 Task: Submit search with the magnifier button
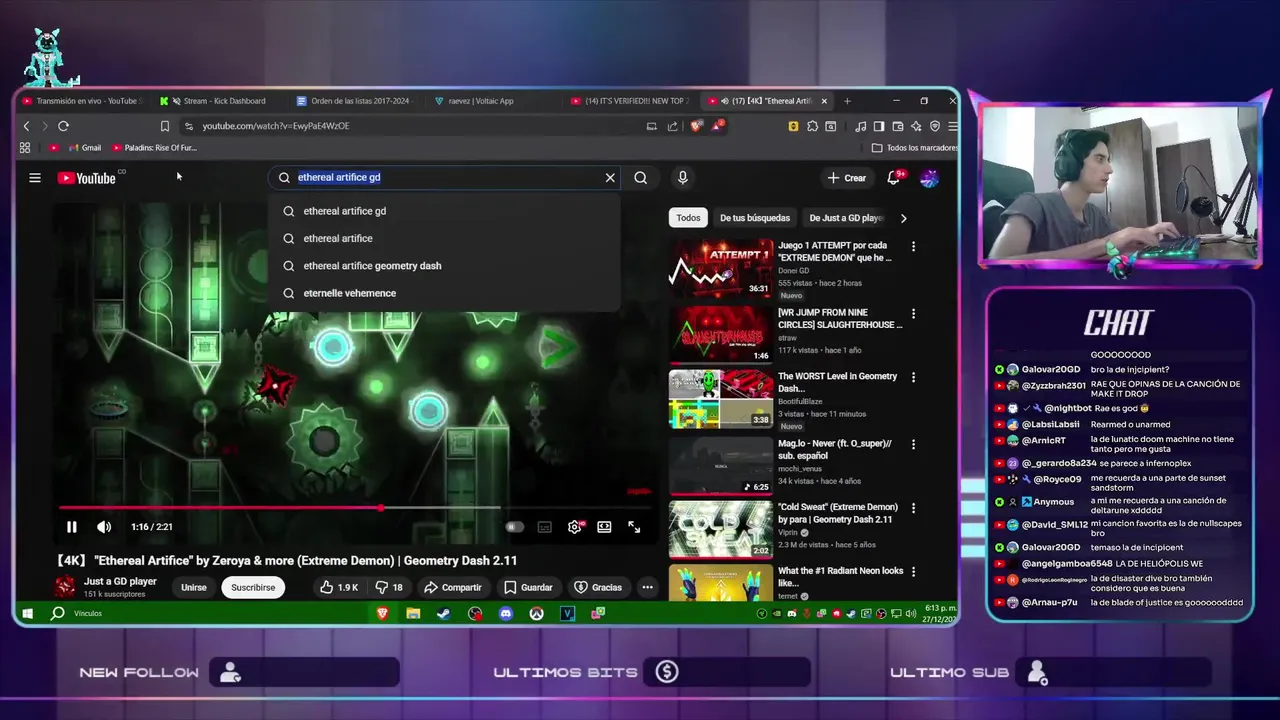pos(640,178)
